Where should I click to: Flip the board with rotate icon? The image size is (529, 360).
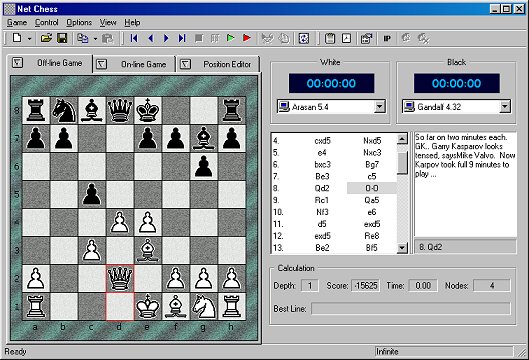coord(304,38)
